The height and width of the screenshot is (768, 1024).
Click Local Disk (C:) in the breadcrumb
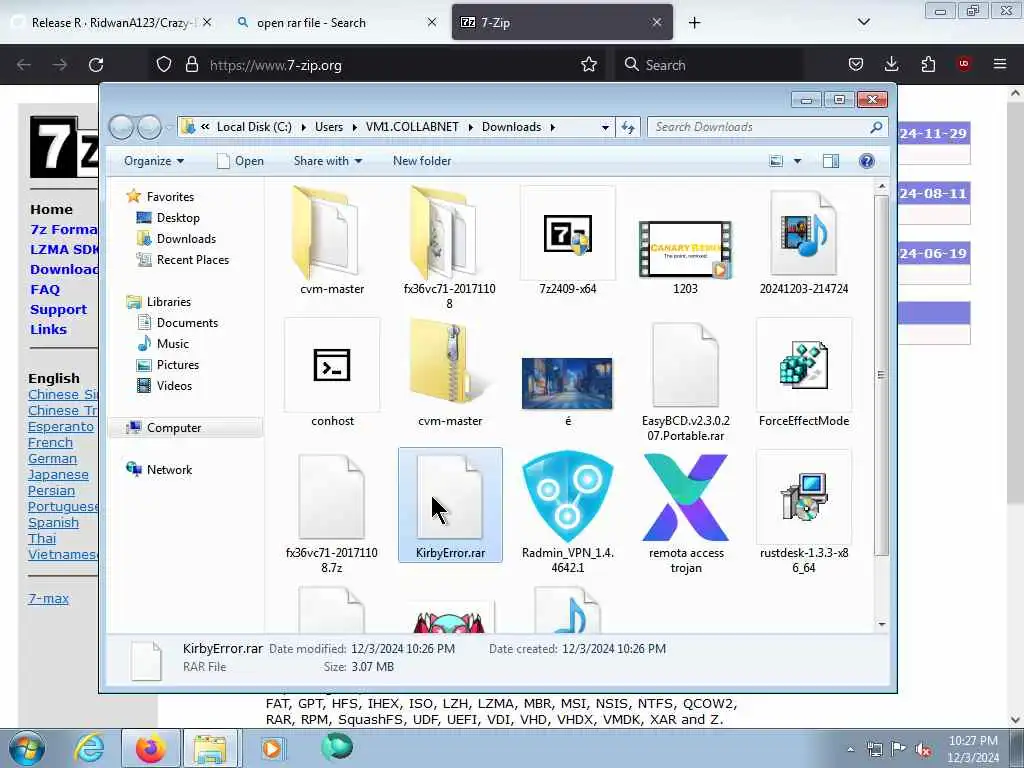click(254, 127)
